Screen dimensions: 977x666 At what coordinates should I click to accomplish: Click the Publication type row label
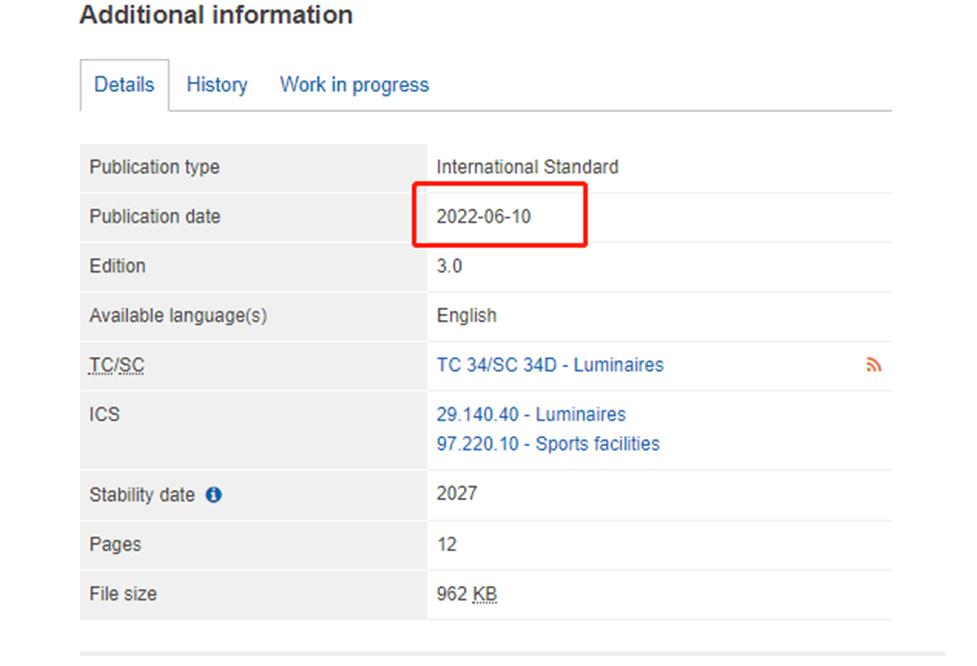[x=155, y=167]
